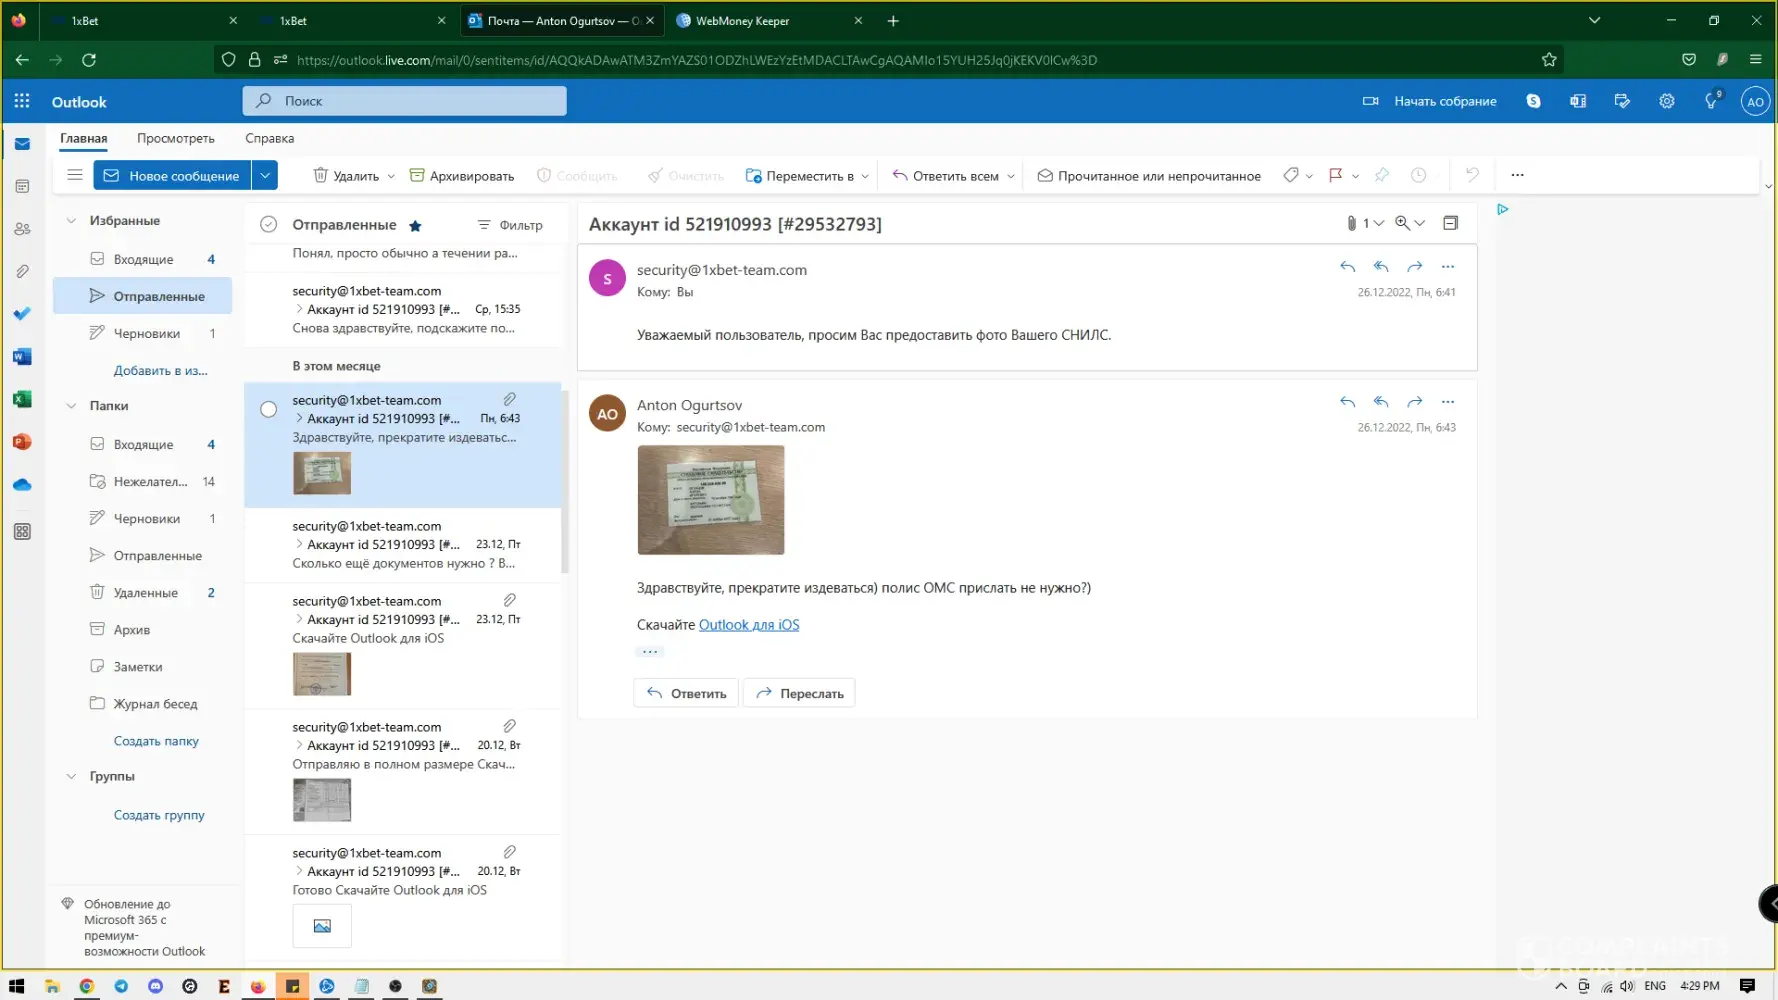The image size is (1778, 1000).
Task: Expand the Новое сообщение dropdown arrow
Action: 265,176
